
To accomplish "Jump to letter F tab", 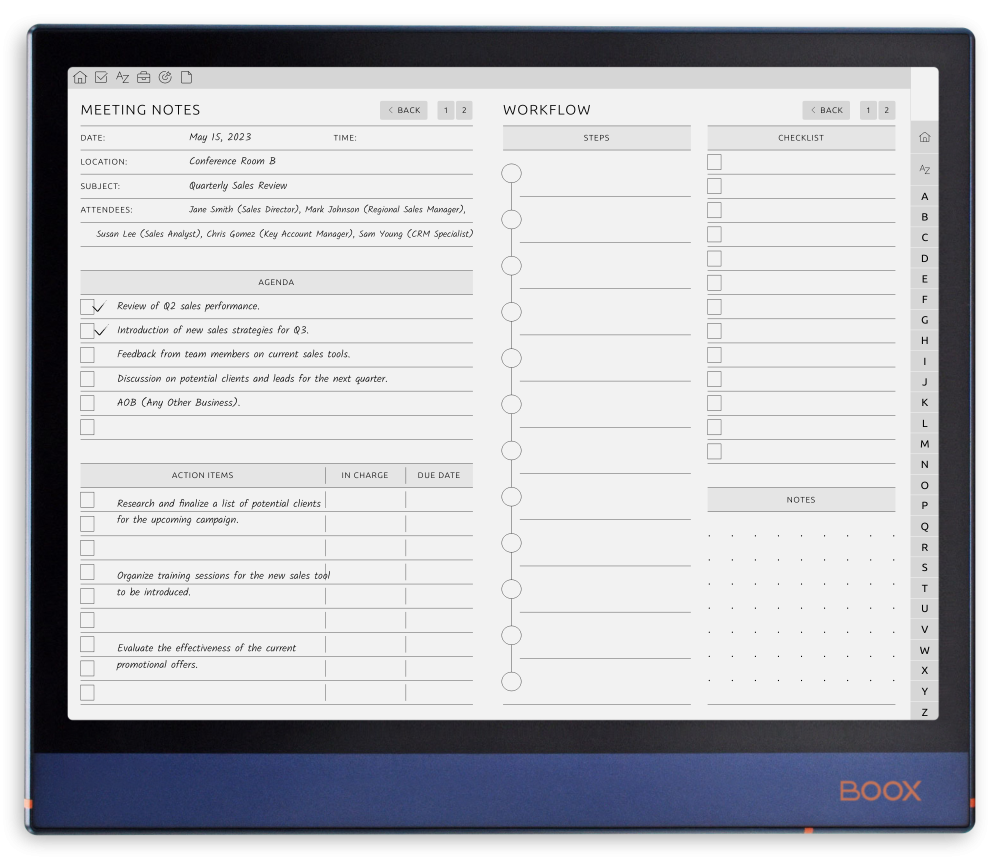I will (x=925, y=299).
